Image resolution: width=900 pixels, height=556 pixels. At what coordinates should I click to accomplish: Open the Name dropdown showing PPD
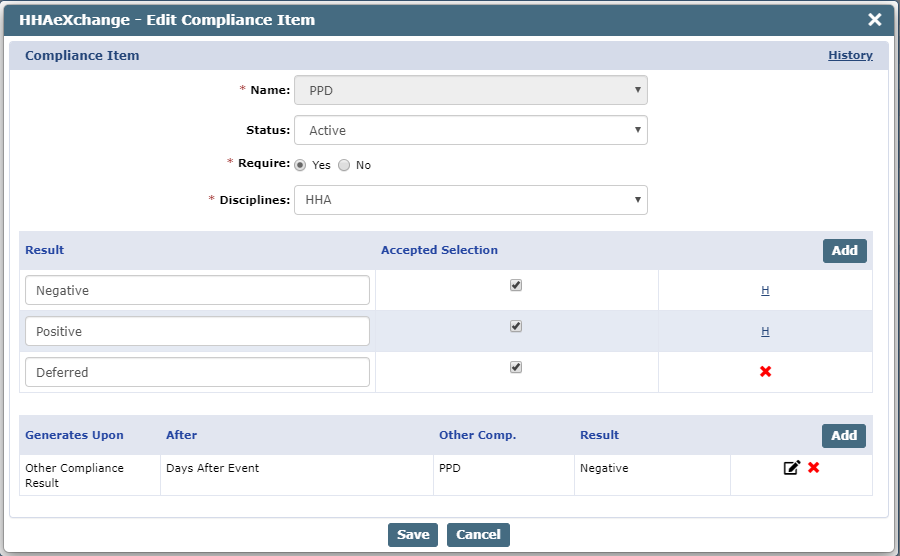tap(471, 90)
